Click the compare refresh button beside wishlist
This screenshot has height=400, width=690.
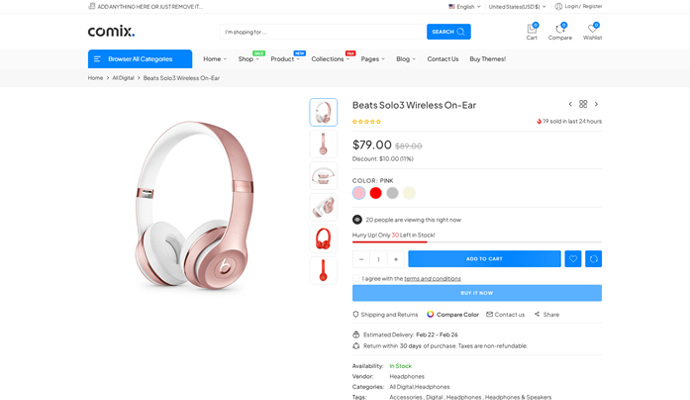pyautogui.click(x=594, y=259)
